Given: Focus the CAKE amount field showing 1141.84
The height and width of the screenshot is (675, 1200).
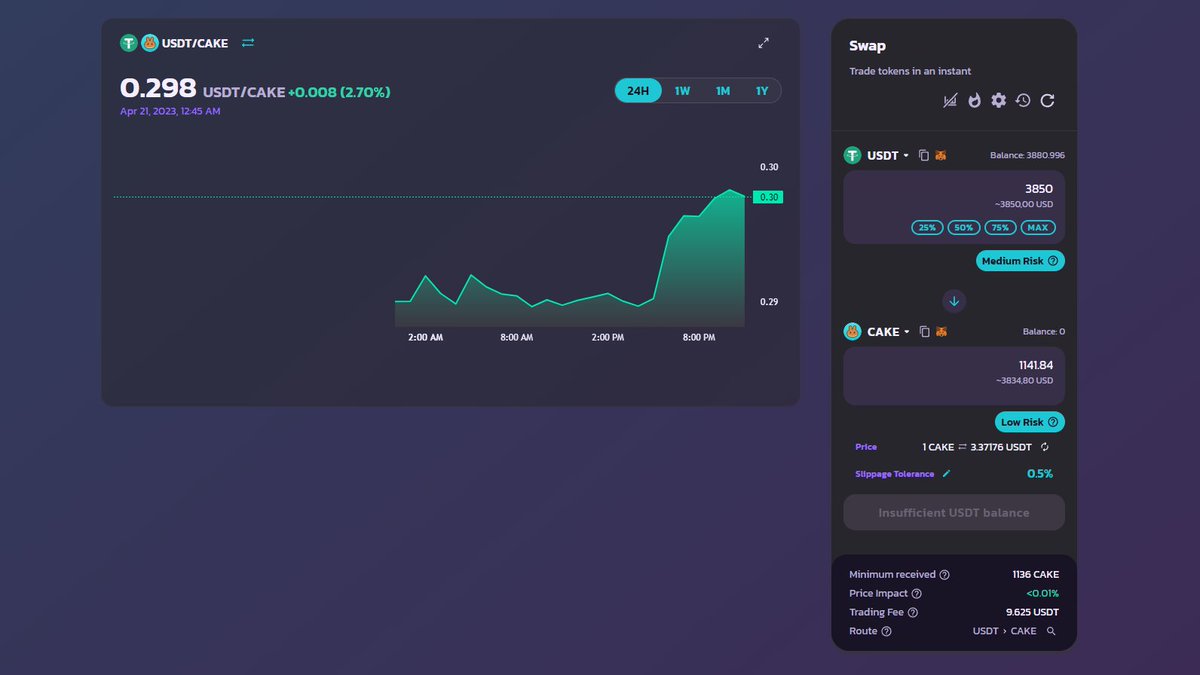Looking at the screenshot, I should tap(954, 376).
